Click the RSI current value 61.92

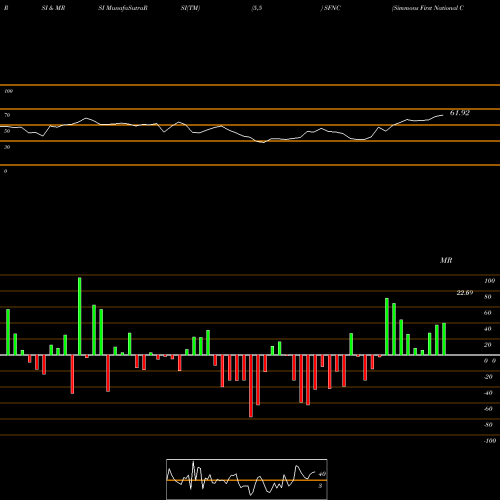tap(460, 113)
